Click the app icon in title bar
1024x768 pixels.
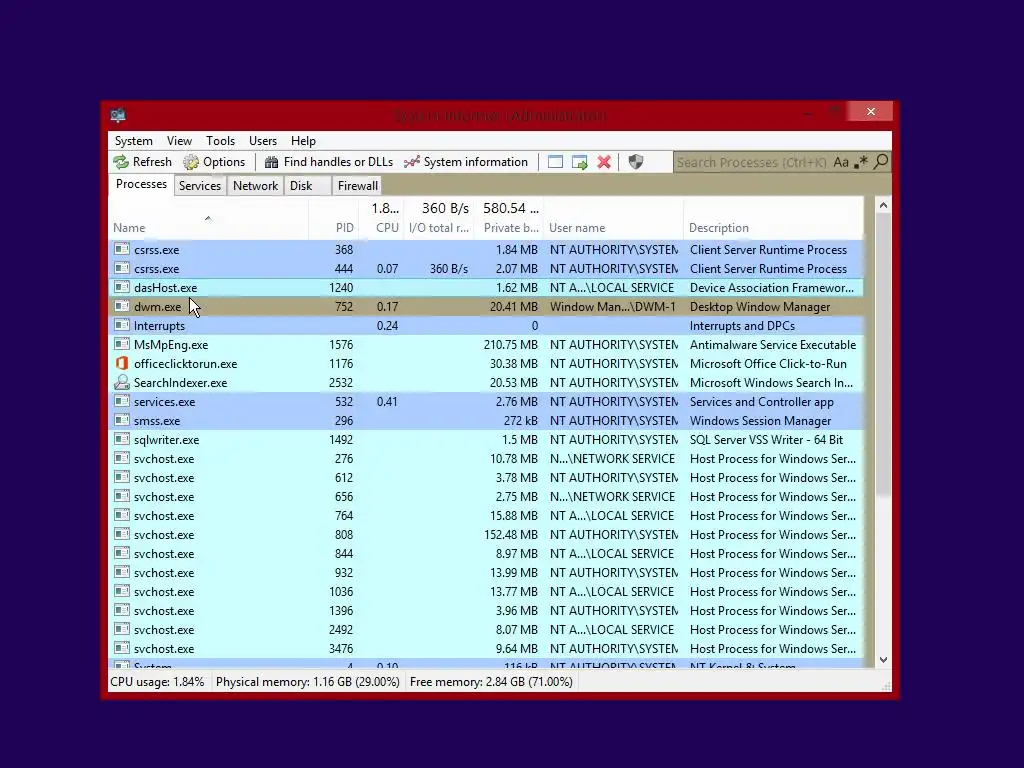(118, 116)
